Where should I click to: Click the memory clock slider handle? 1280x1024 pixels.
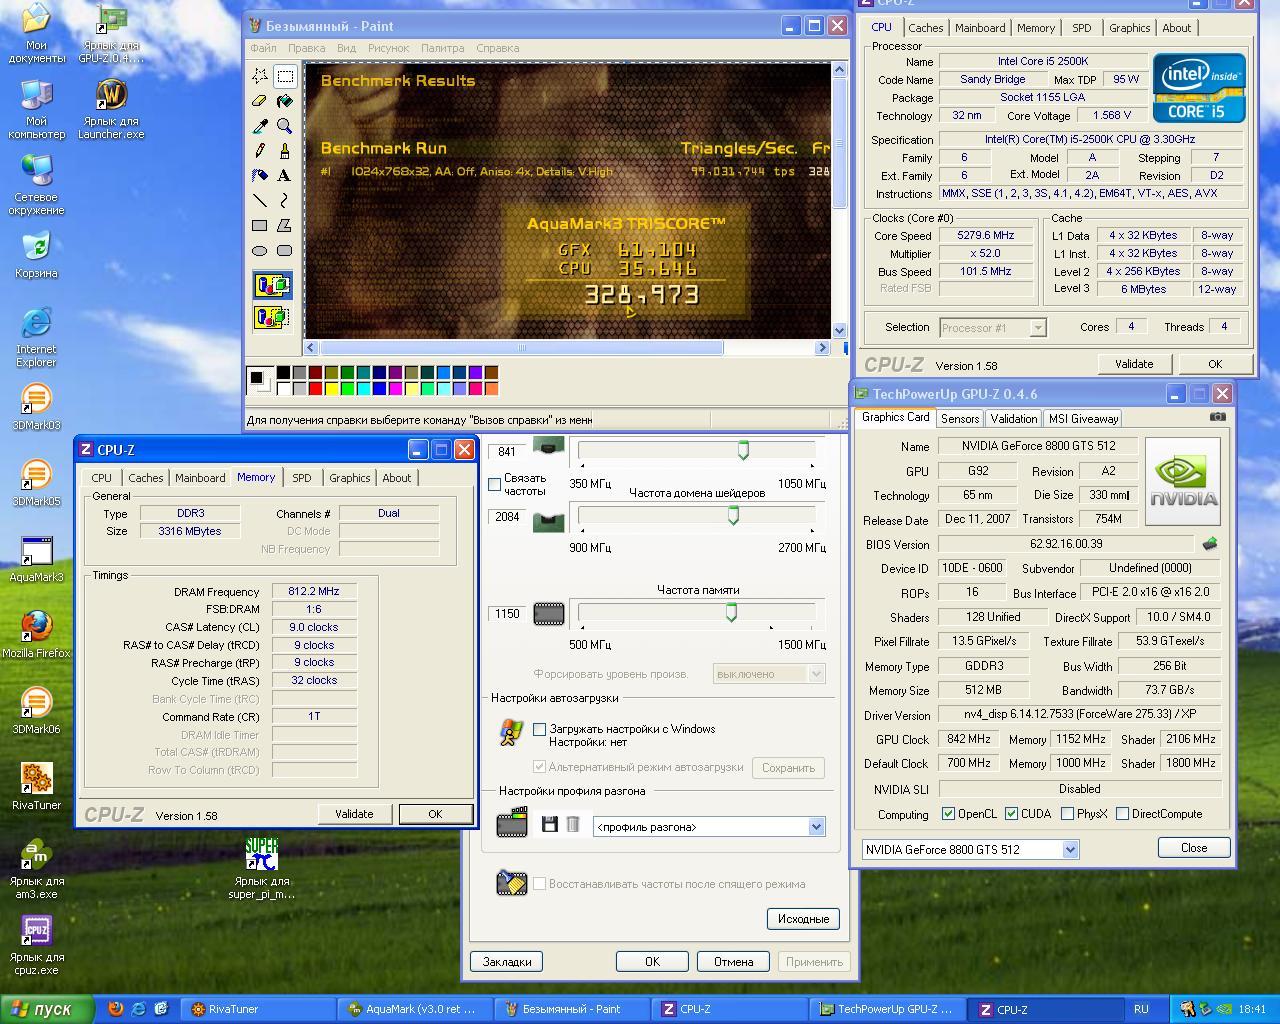coord(731,612)
